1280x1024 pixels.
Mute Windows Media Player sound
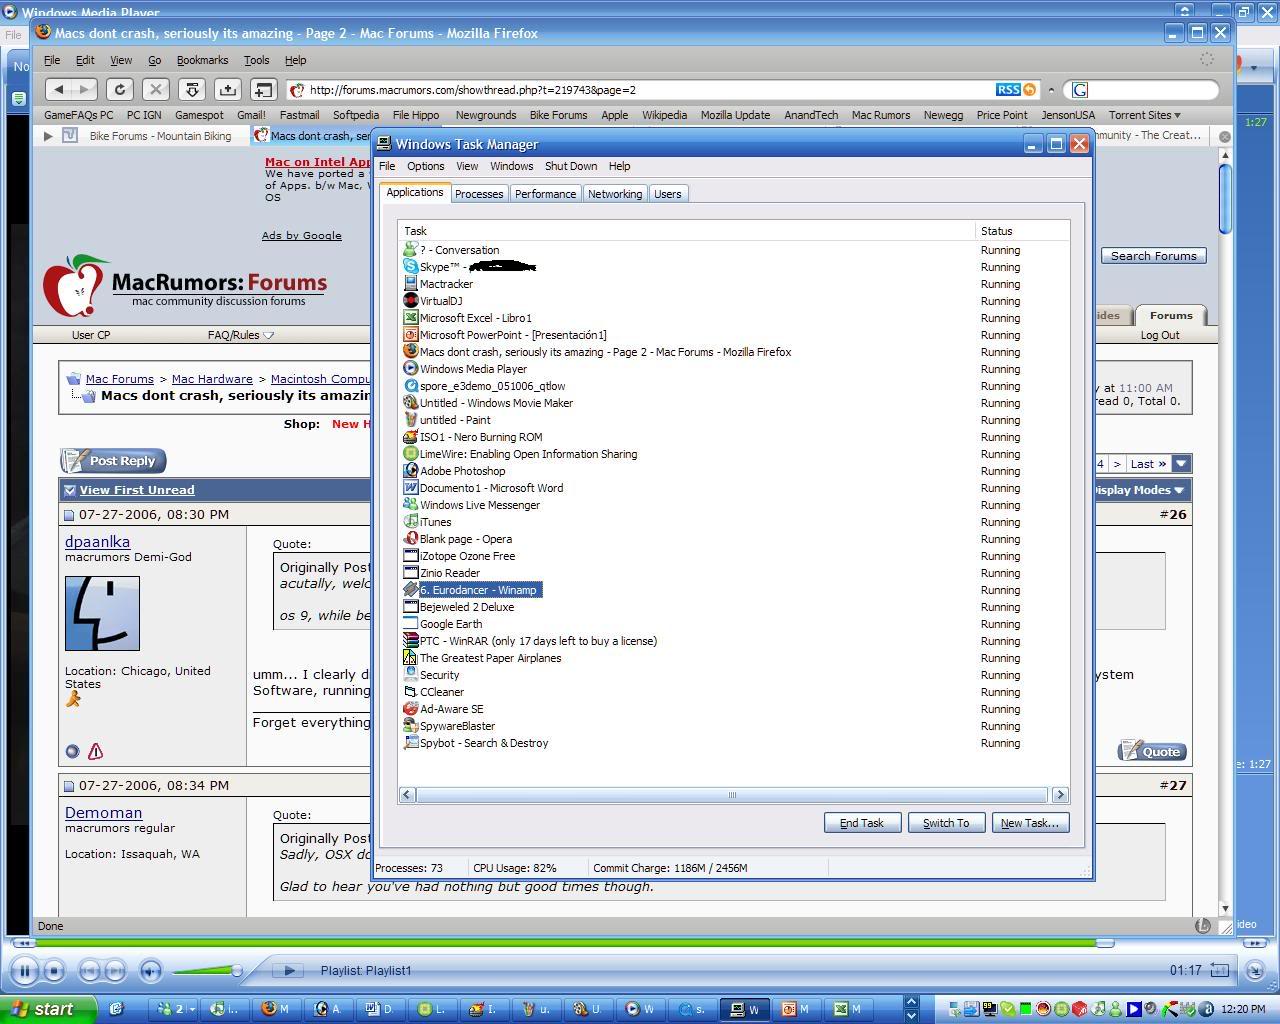click(x=150, y=970)
